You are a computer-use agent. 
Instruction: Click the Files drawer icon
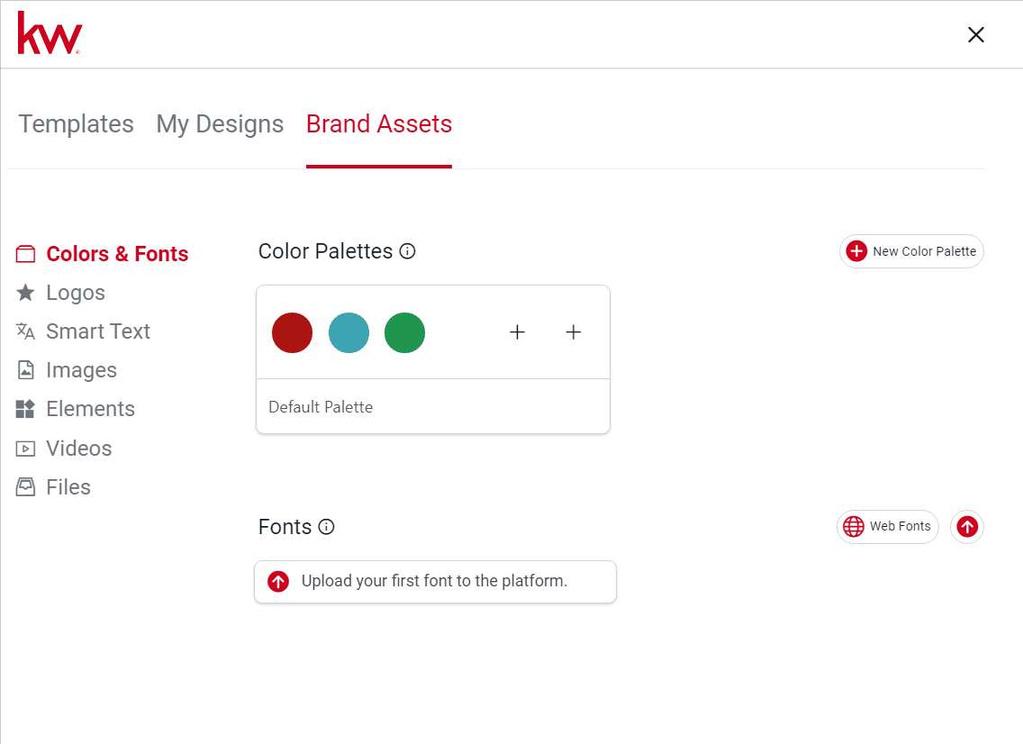(x=26, y=488)
